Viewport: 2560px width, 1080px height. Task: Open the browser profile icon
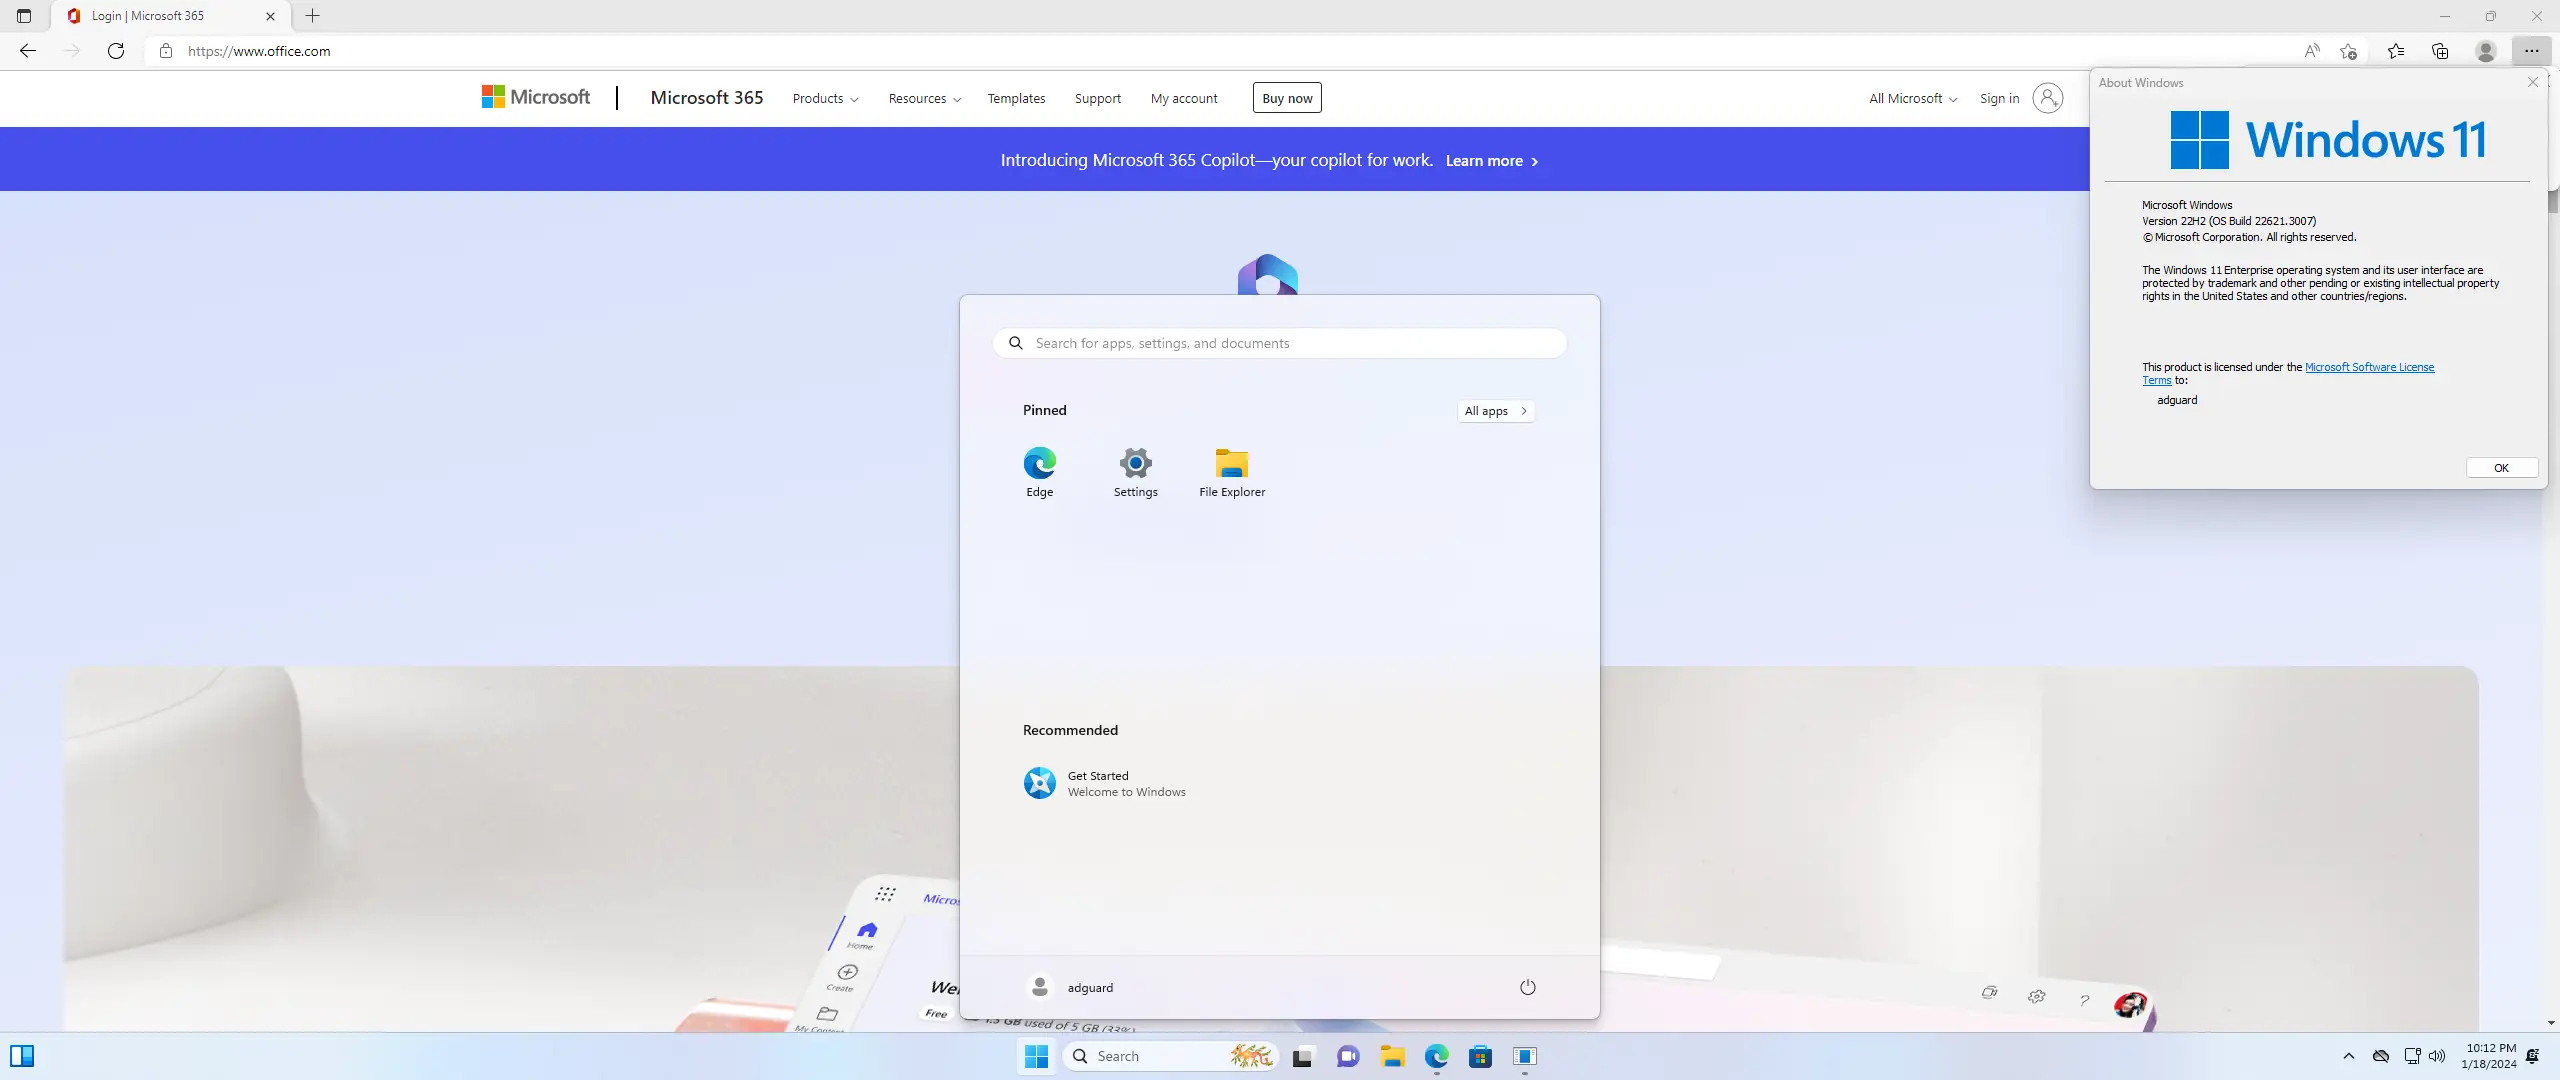[x=2485, y=50]
